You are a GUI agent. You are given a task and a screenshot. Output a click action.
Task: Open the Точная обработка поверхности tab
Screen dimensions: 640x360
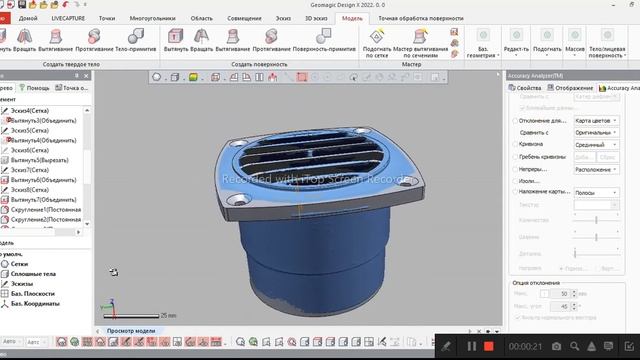(421, 18)
